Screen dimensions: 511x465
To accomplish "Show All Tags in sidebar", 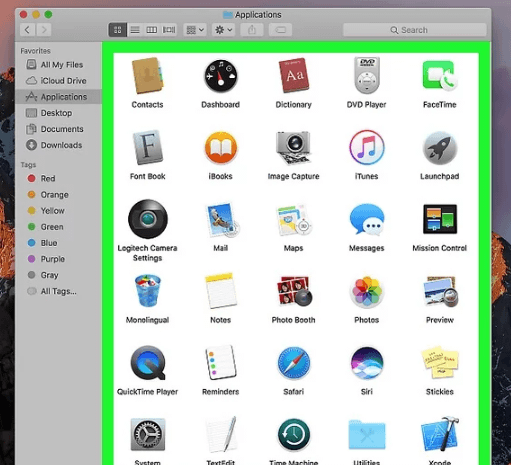I will (x=58, y=291).
